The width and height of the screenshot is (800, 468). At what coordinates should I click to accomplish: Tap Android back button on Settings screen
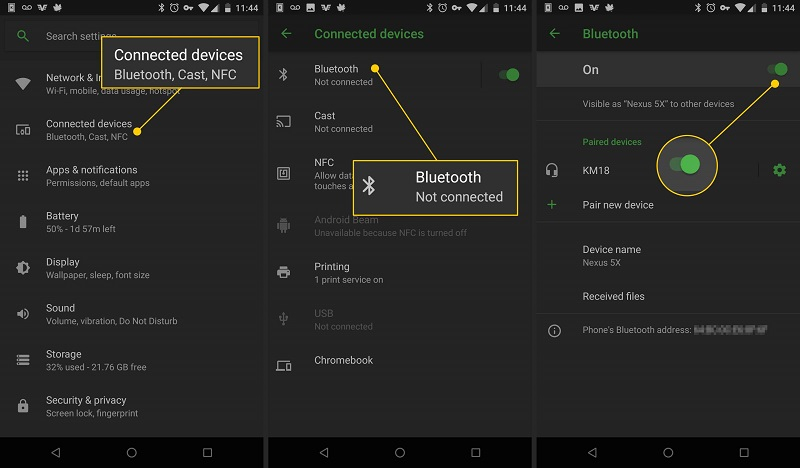pos(56,453)
